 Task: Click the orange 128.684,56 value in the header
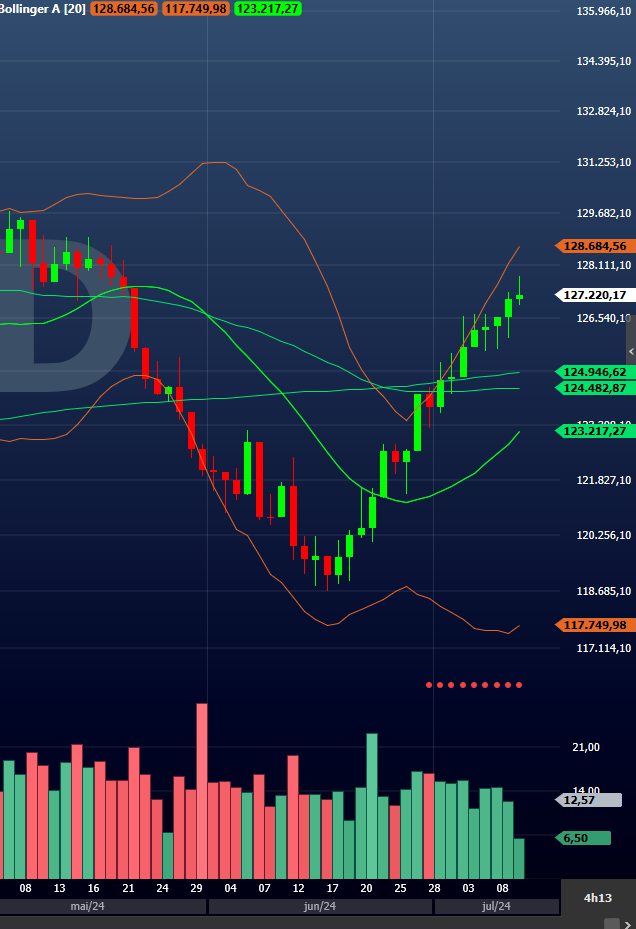(124, 9)
